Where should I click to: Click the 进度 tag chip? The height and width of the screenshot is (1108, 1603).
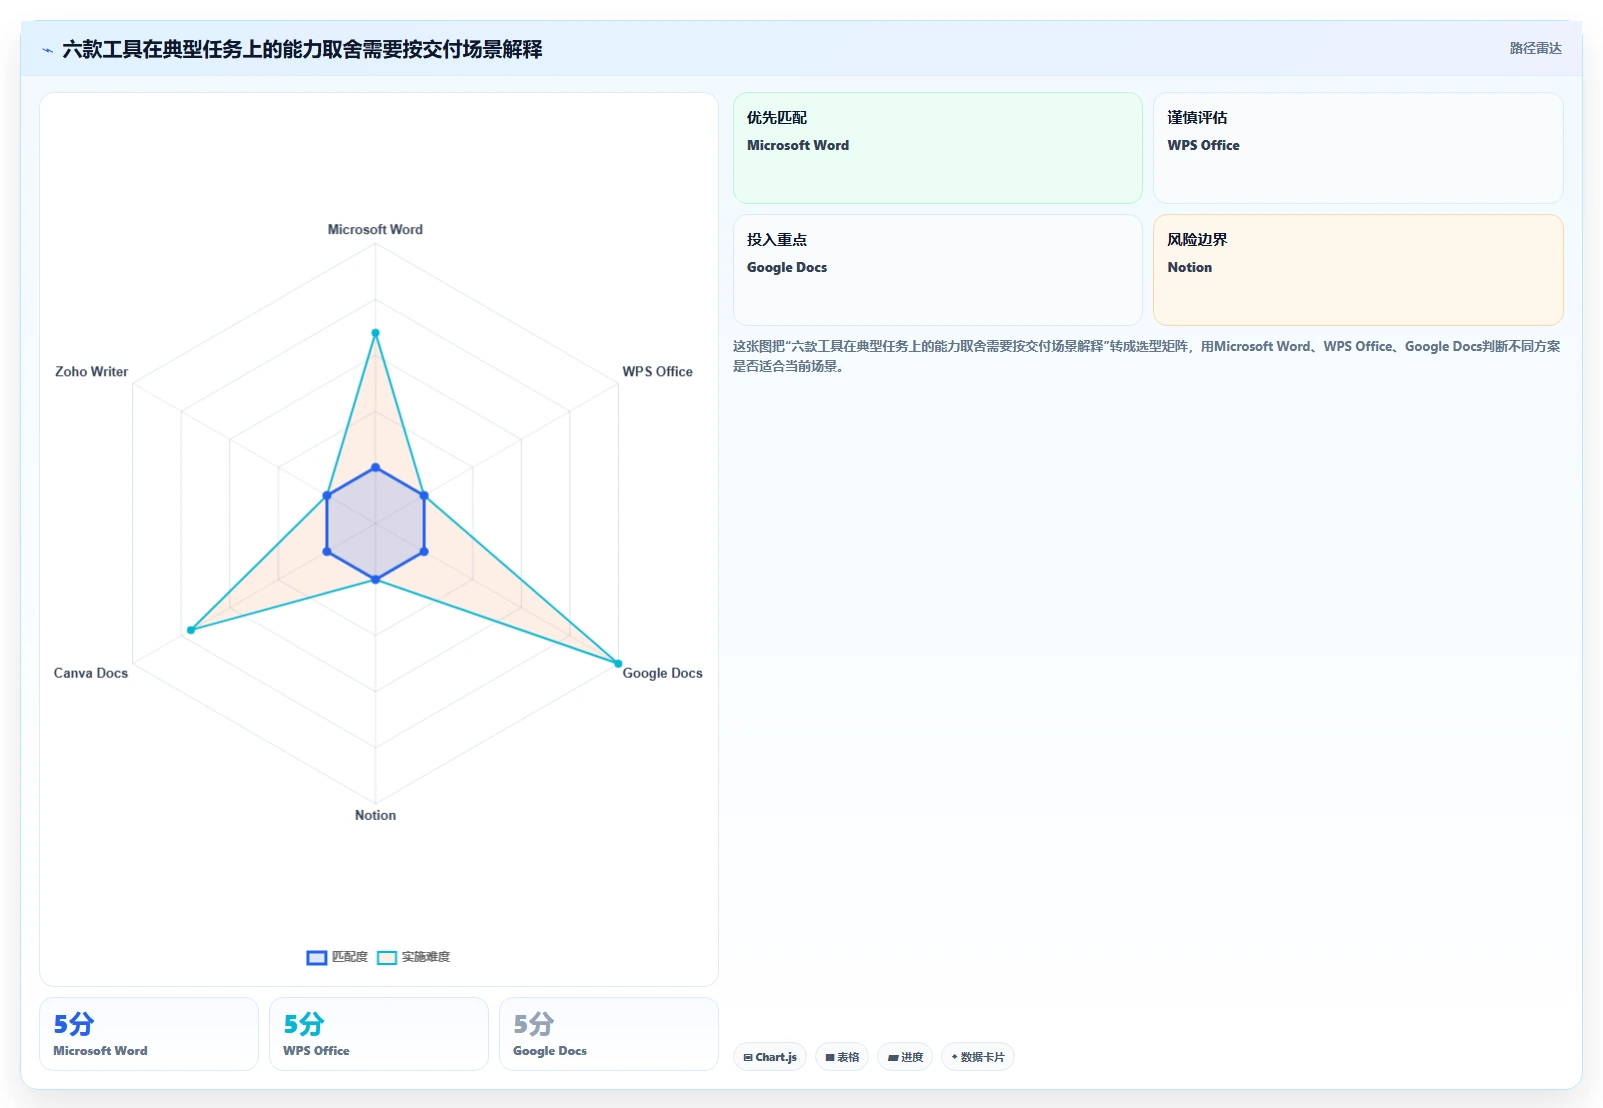905,1057
